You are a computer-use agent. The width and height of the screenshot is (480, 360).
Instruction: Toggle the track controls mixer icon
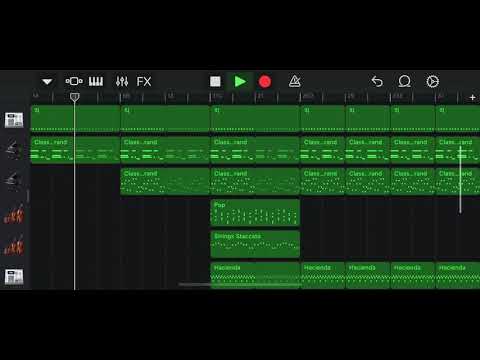pyautogui.click(x=122, y=81)
